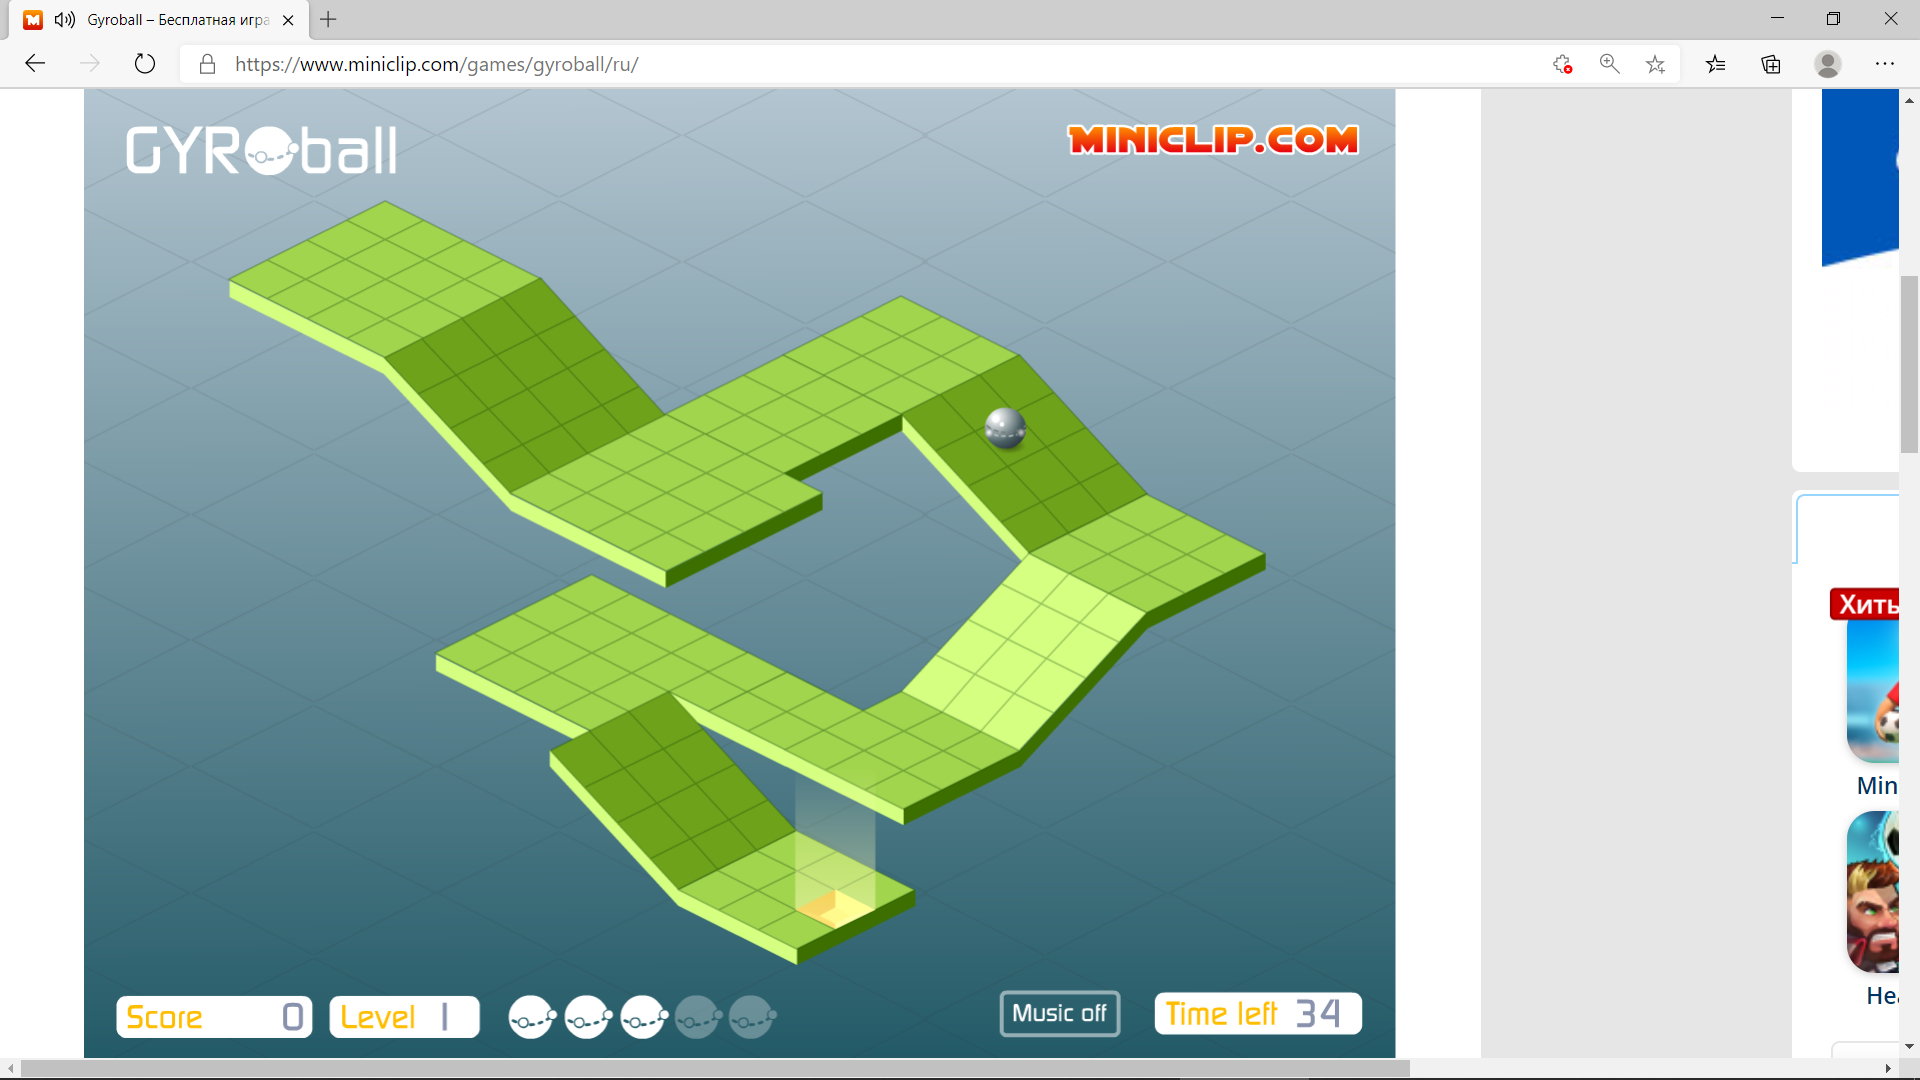Viewport: 1920px width, 1080px height.
Task: Click the fifth greyed life ball icon
Action: click(x=752, y=1017)
